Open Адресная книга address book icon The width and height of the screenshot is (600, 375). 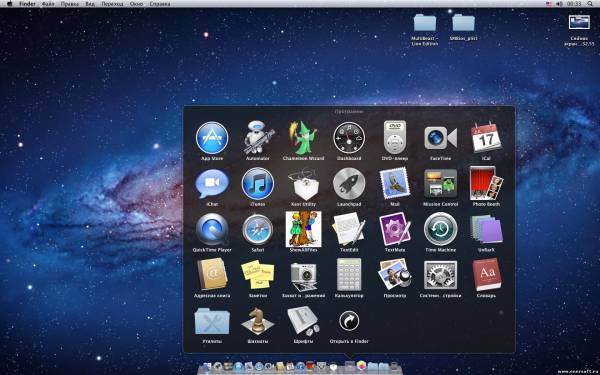coord(212,275)
